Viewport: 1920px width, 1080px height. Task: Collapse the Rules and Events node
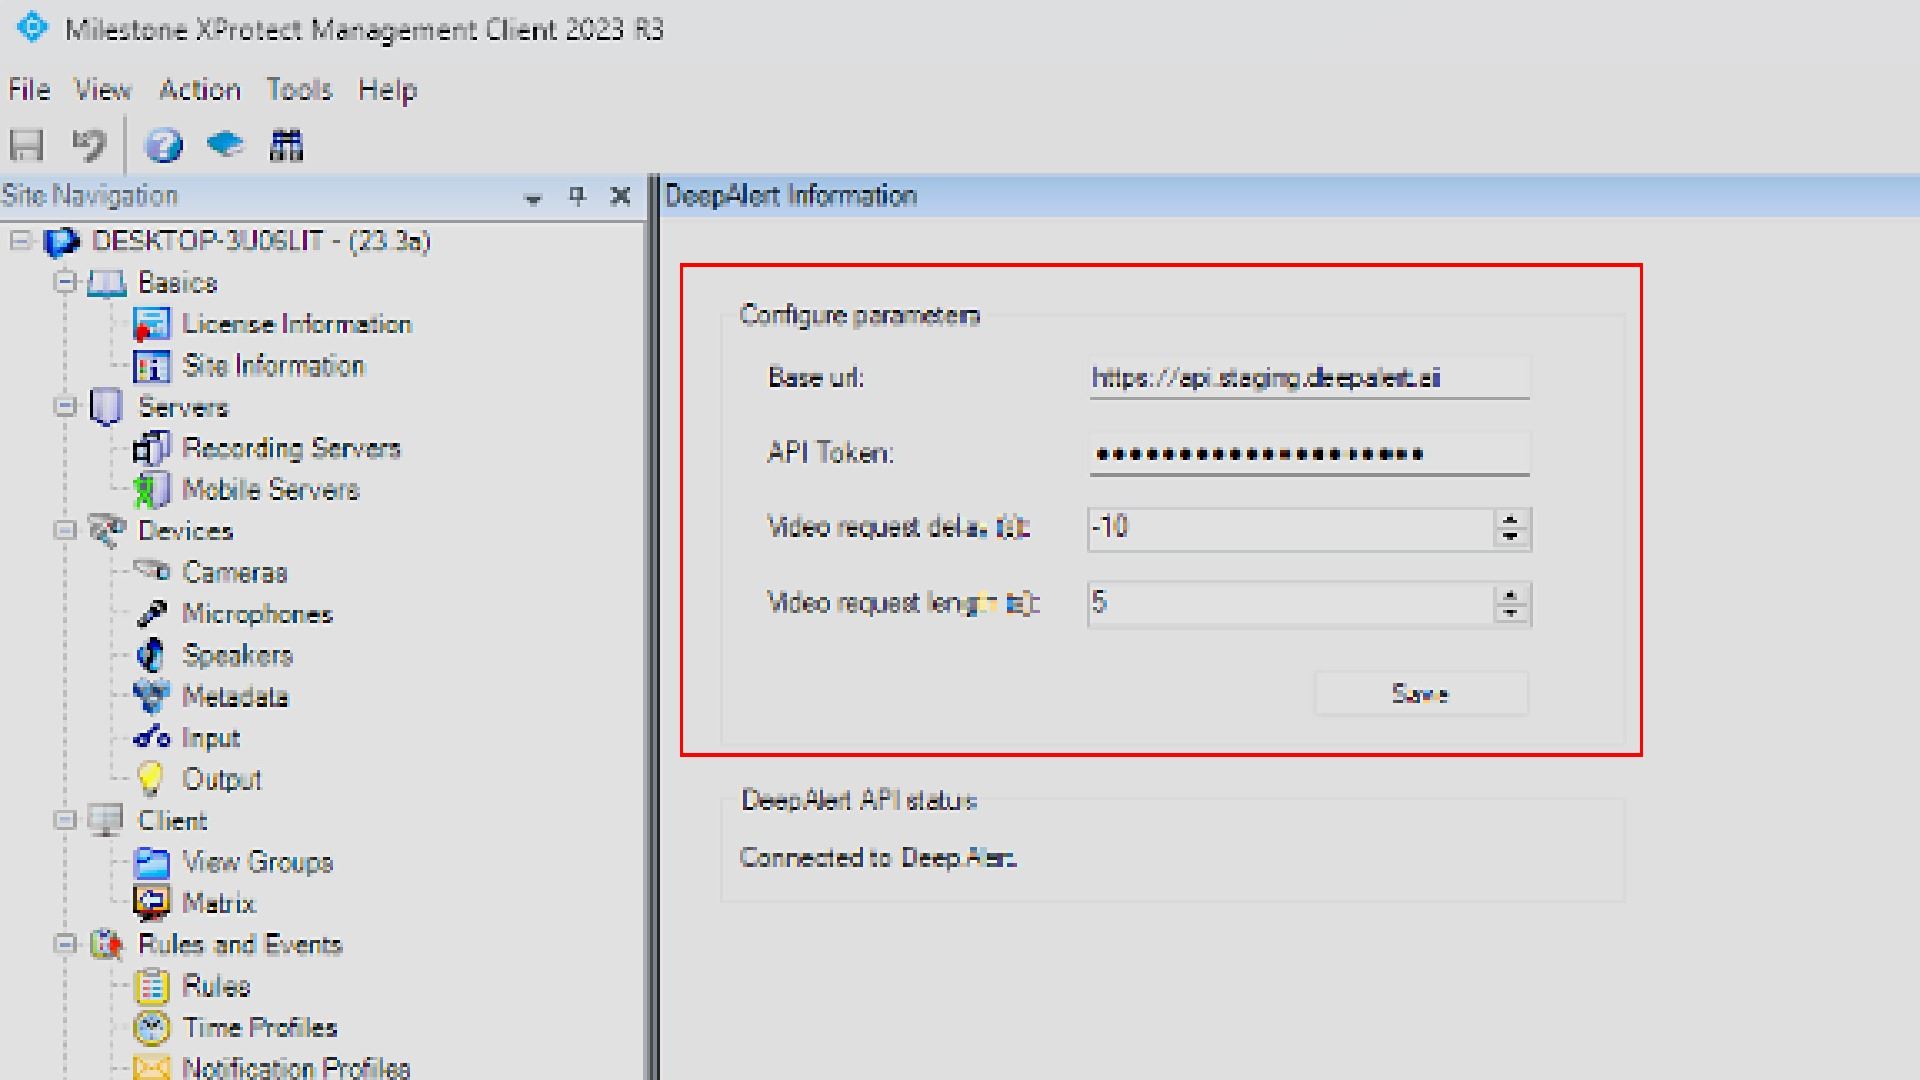(65, 944)
